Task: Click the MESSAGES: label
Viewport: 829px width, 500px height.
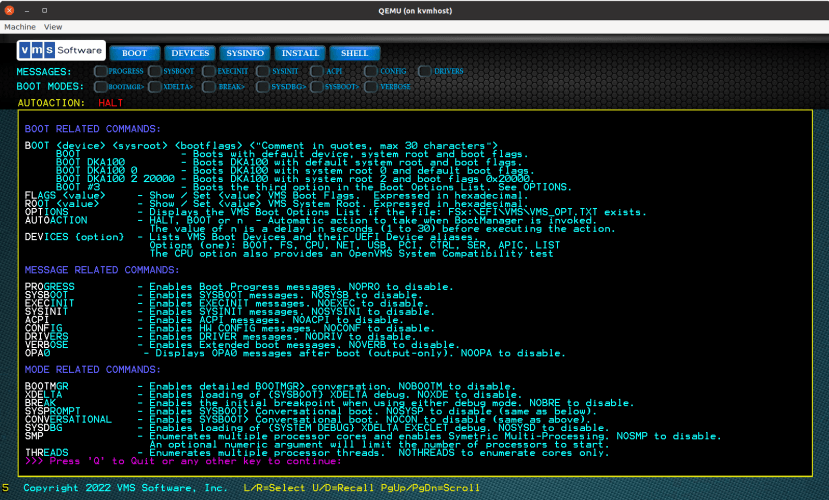Action: 44,71
